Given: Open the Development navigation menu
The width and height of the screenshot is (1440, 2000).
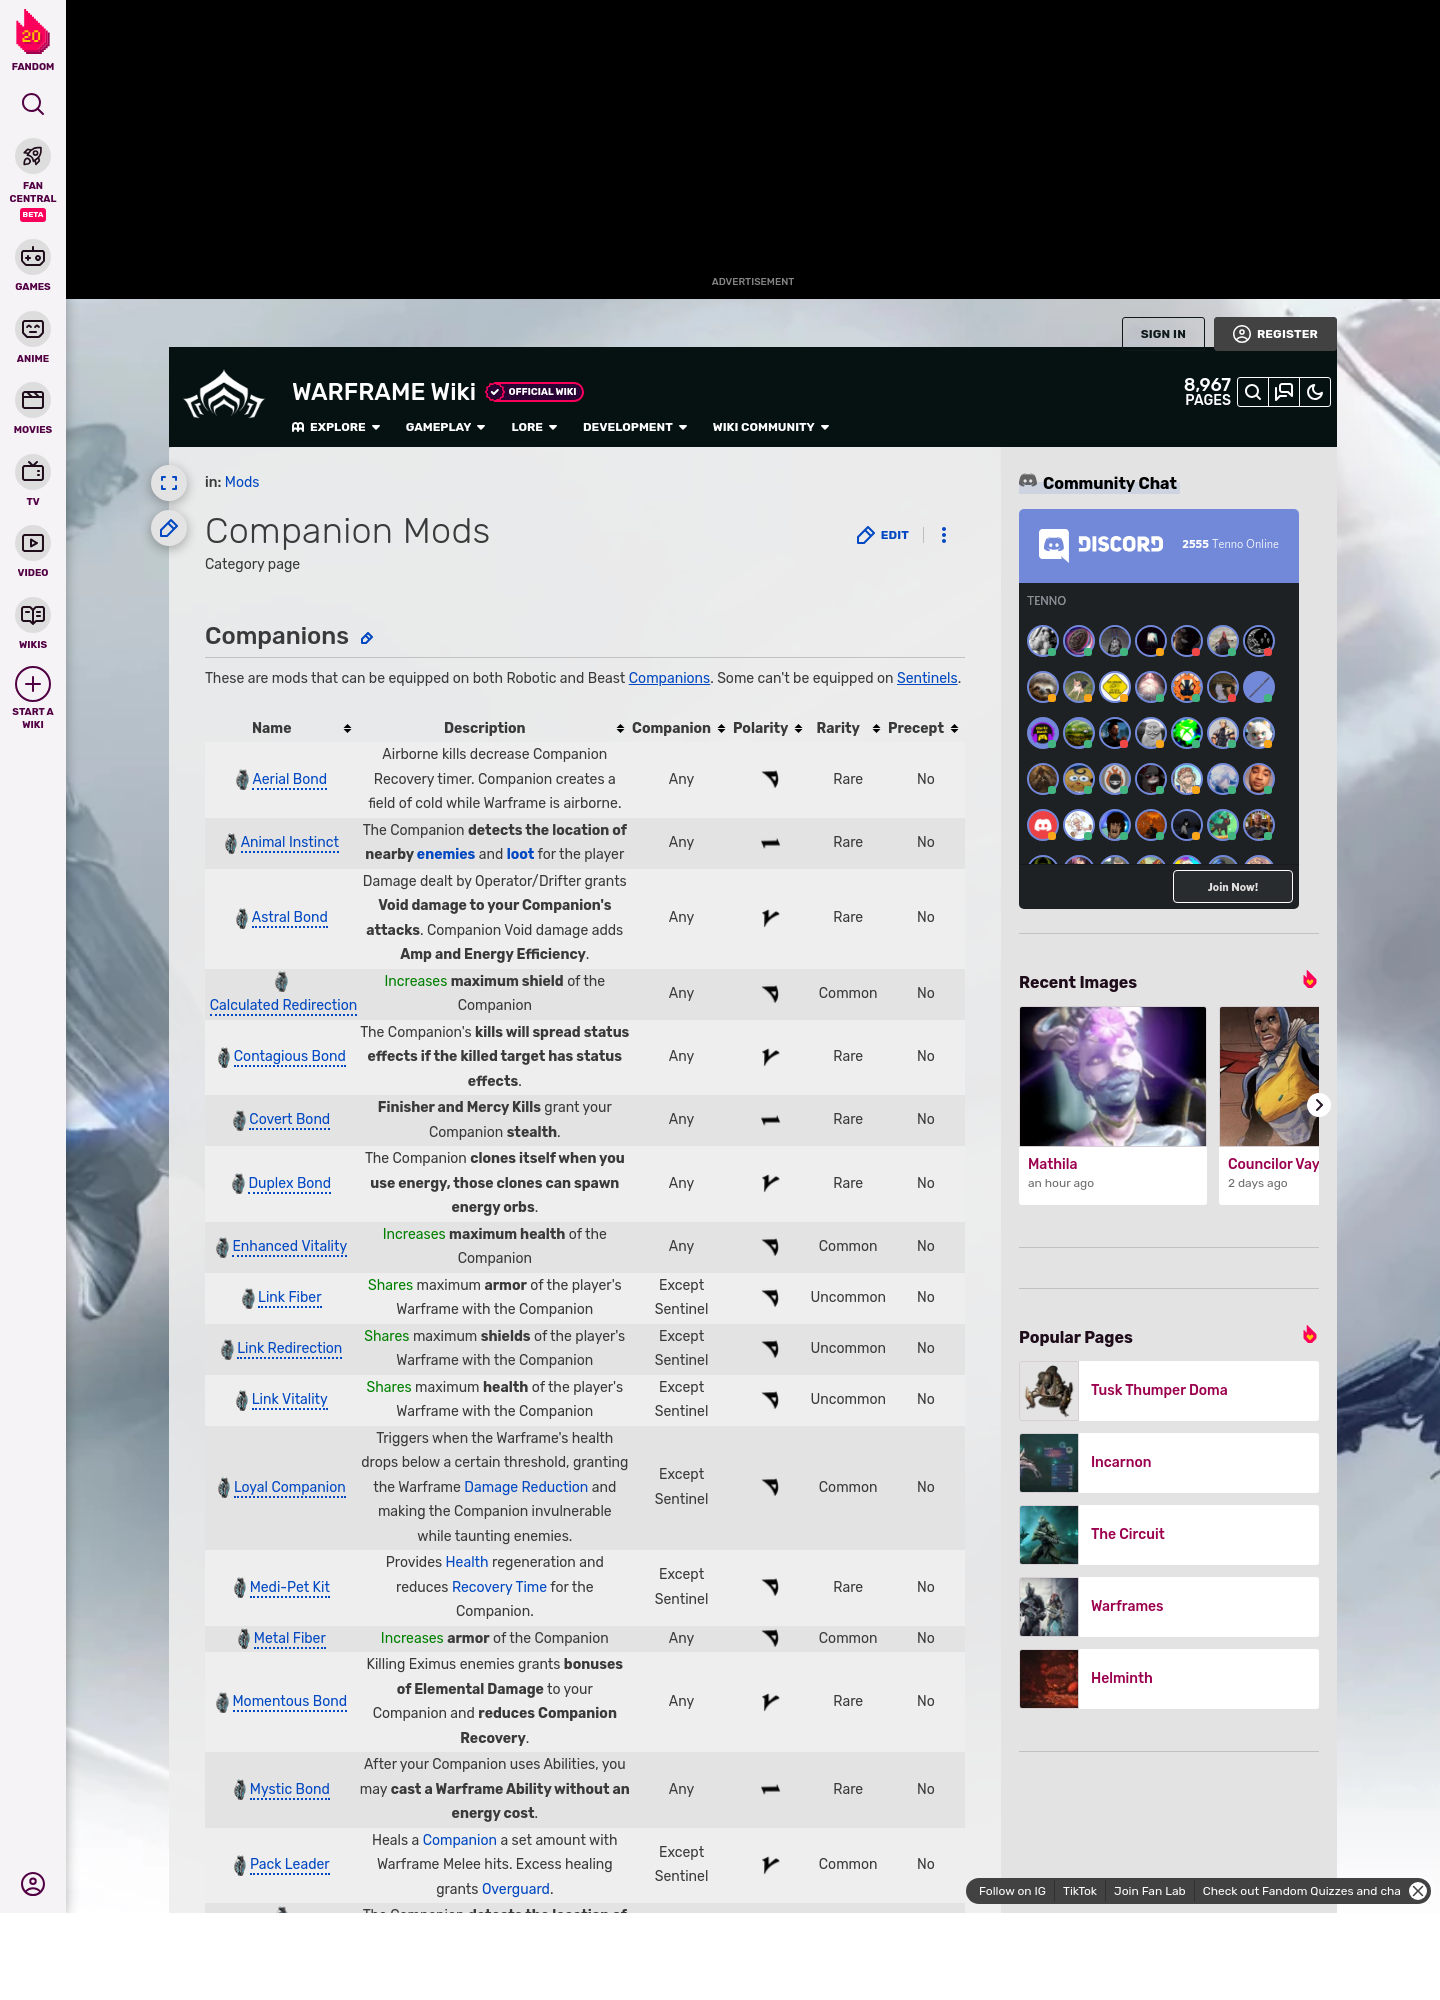Looking at the screenshot, I should 634,427.
